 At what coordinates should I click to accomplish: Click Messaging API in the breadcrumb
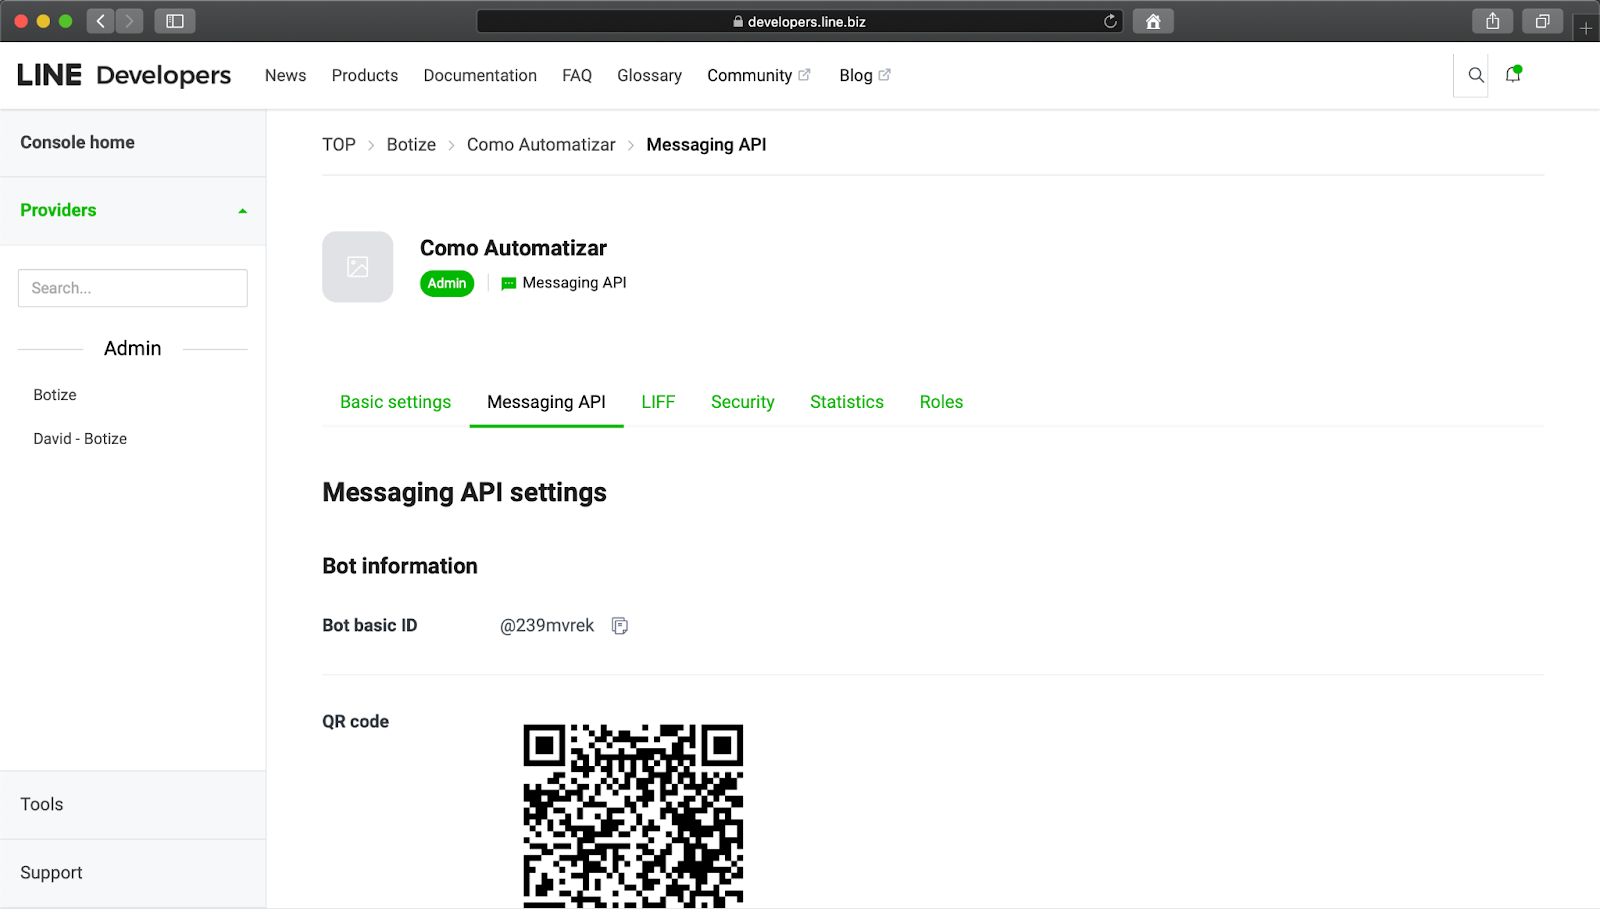click(x=706, y=145)
